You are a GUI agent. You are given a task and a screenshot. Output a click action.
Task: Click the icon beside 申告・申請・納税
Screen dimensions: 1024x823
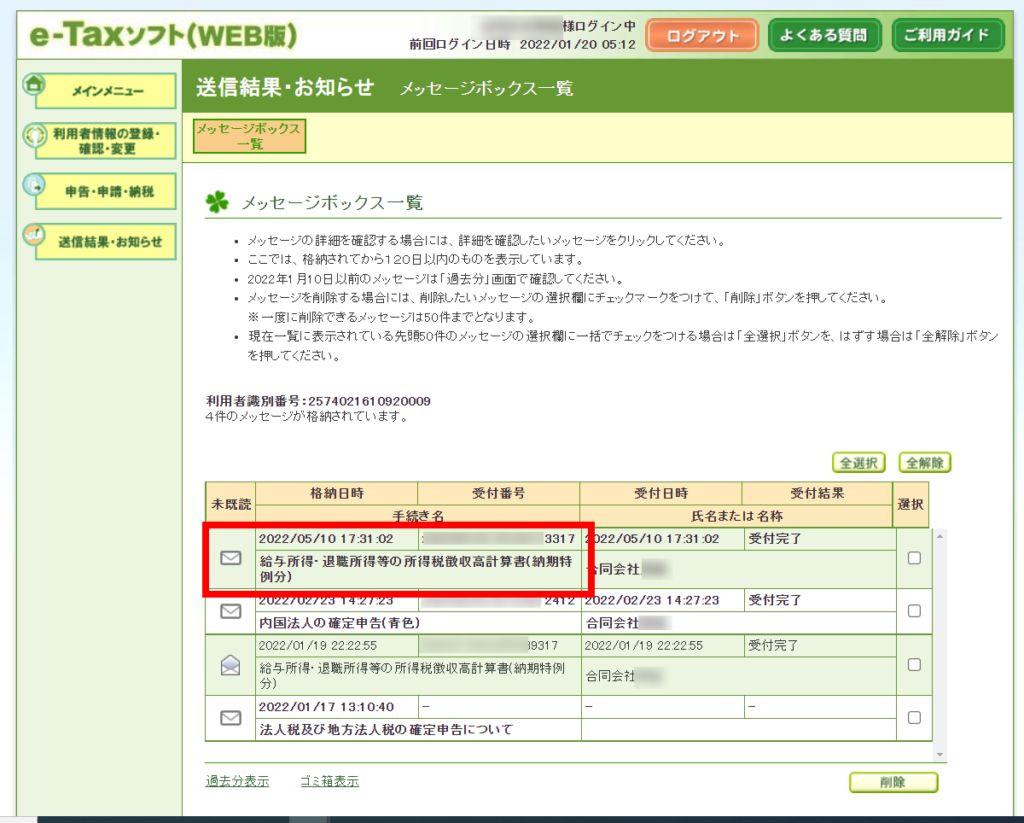(34, 185)
